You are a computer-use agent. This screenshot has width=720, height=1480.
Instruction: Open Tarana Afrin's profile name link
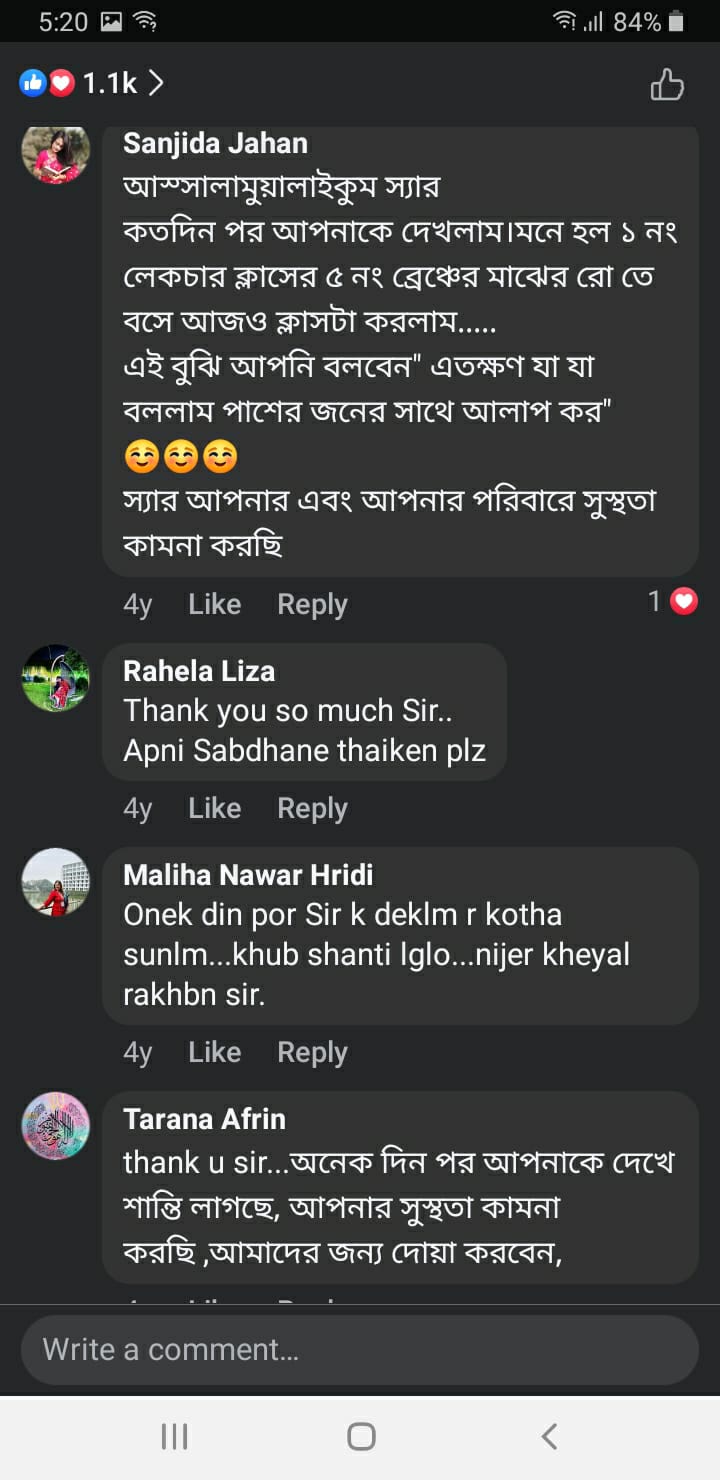point(204,1119)
